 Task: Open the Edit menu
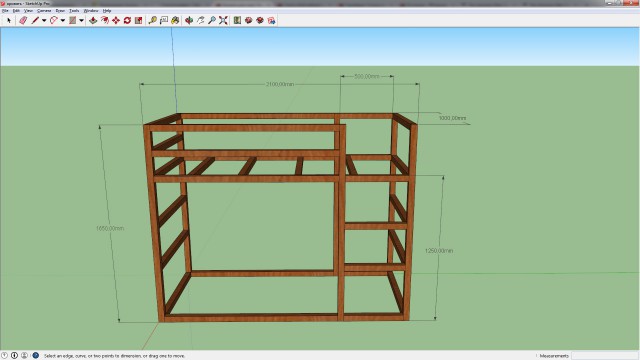tap(16, 11)
